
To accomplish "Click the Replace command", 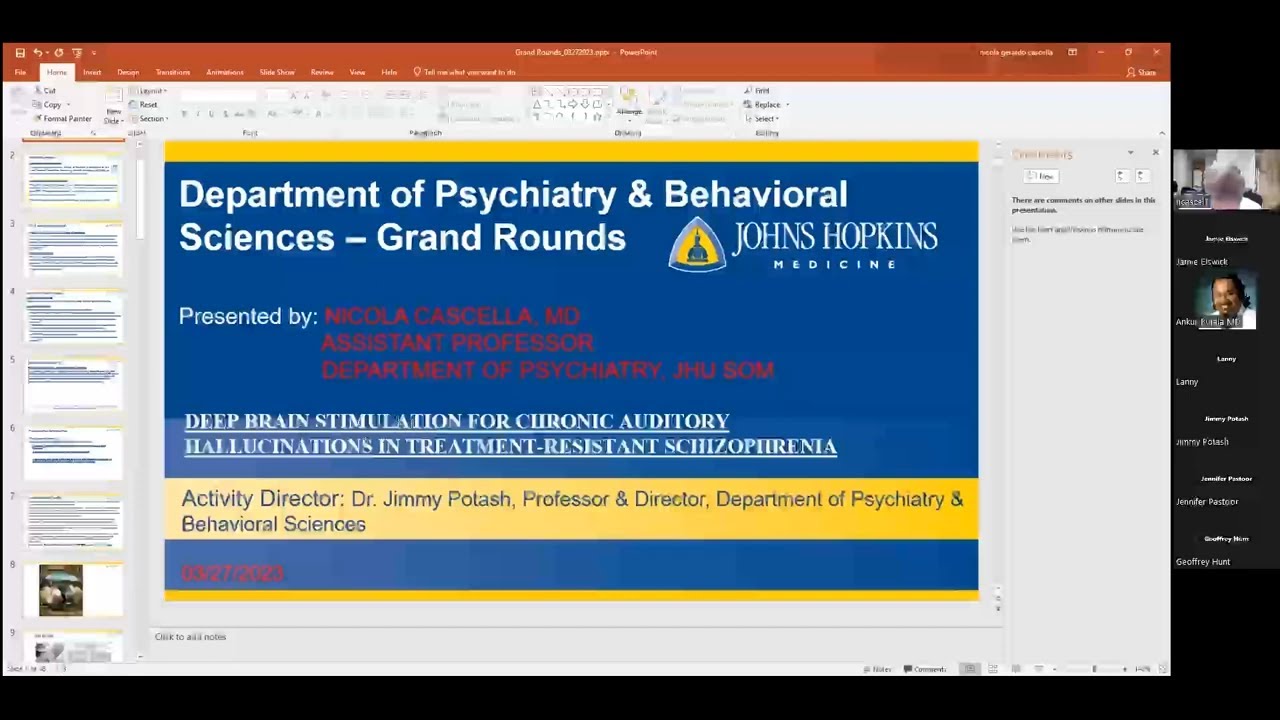I will click(763, 105).
